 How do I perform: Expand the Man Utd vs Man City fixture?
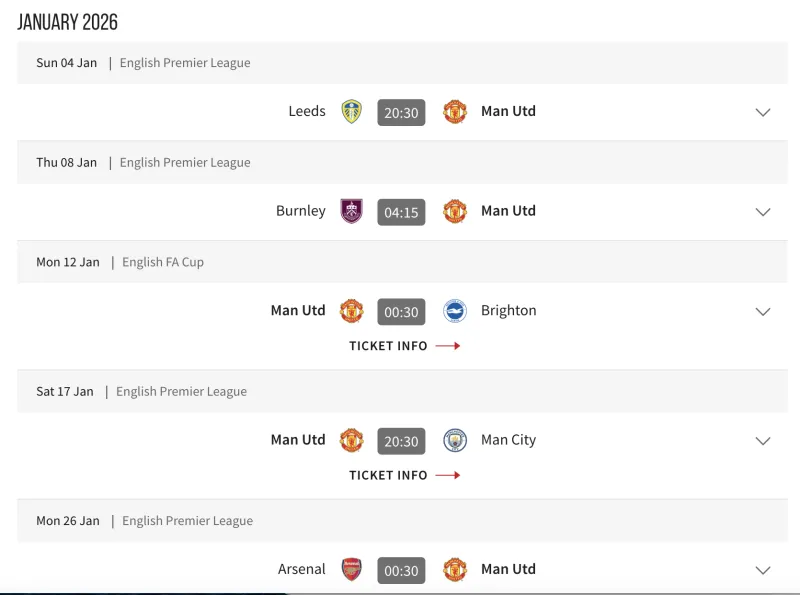click(763, 440)
